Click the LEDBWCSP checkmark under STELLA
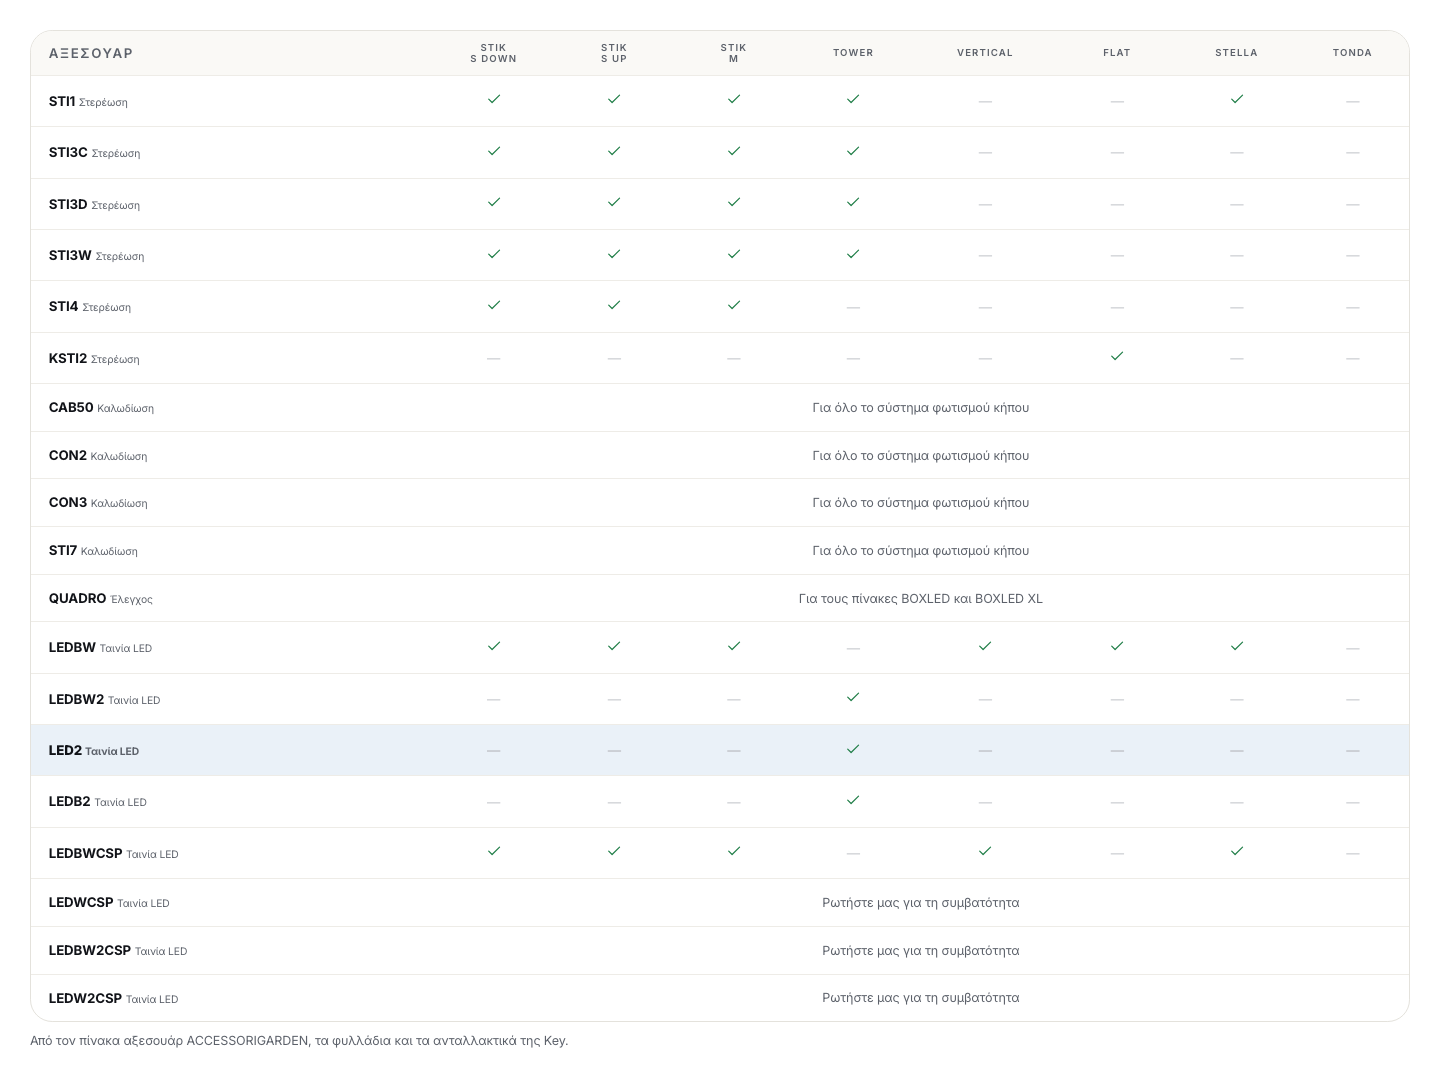1440x1080 pixels. click(1237, 851)
